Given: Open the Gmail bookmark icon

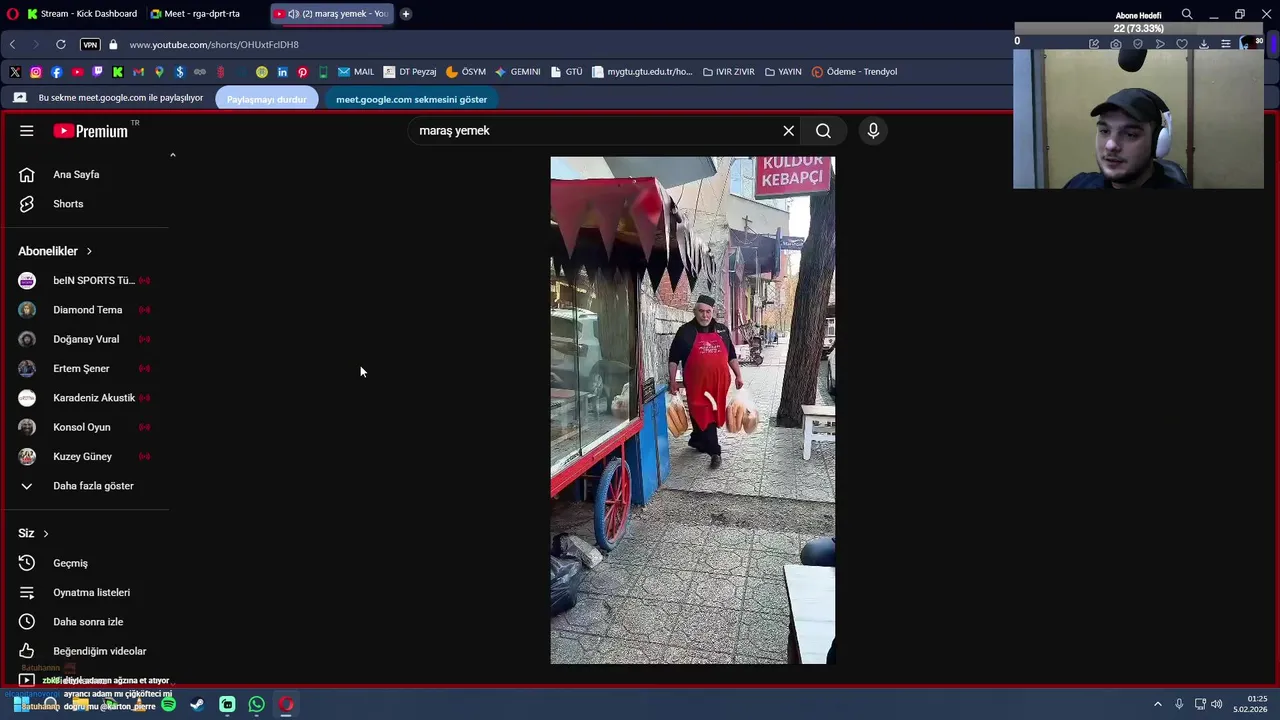Looking at the screenshot, I should point(138,72).
